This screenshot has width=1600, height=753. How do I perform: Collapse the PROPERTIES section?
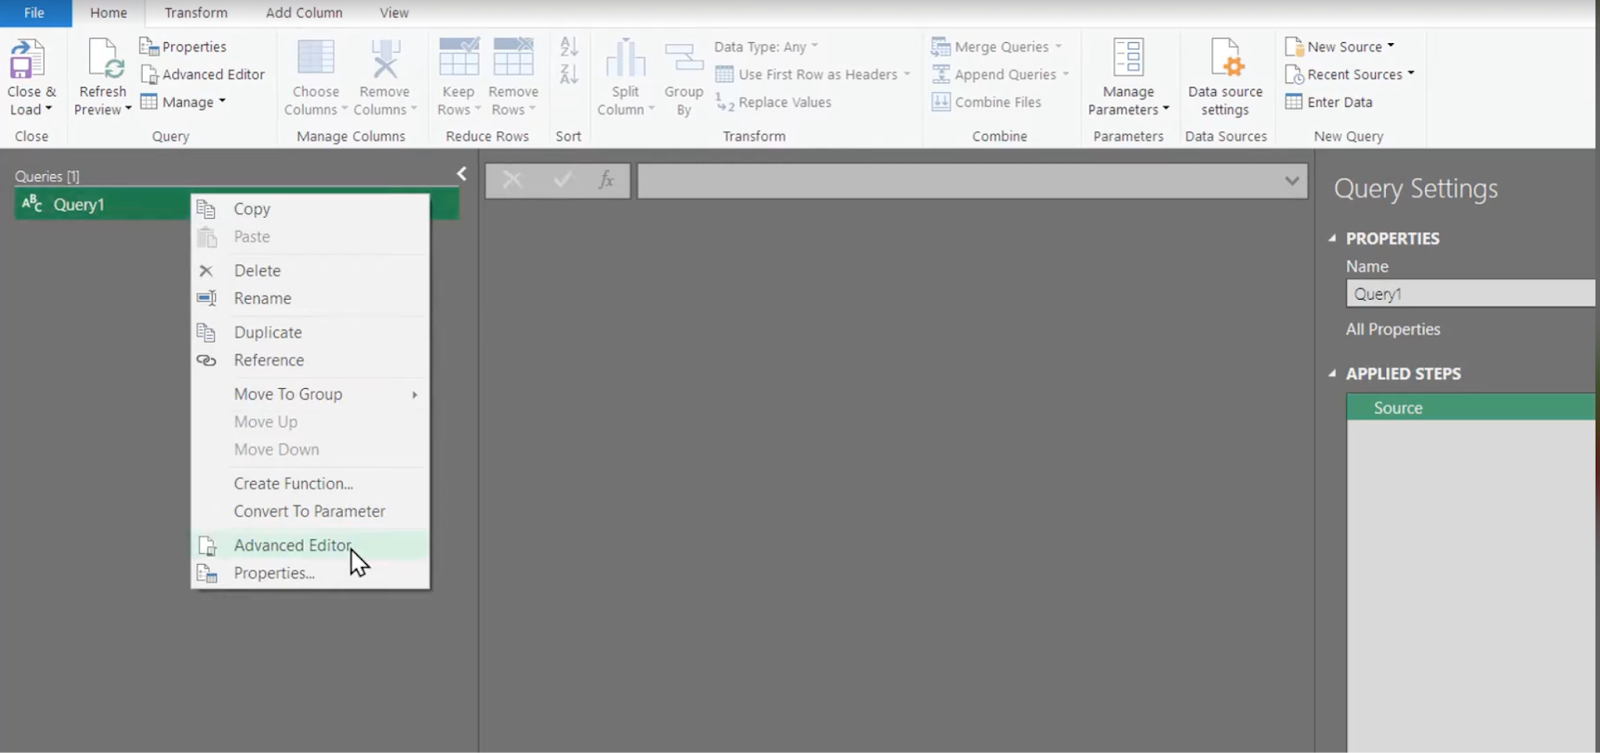click(1332, 239)
